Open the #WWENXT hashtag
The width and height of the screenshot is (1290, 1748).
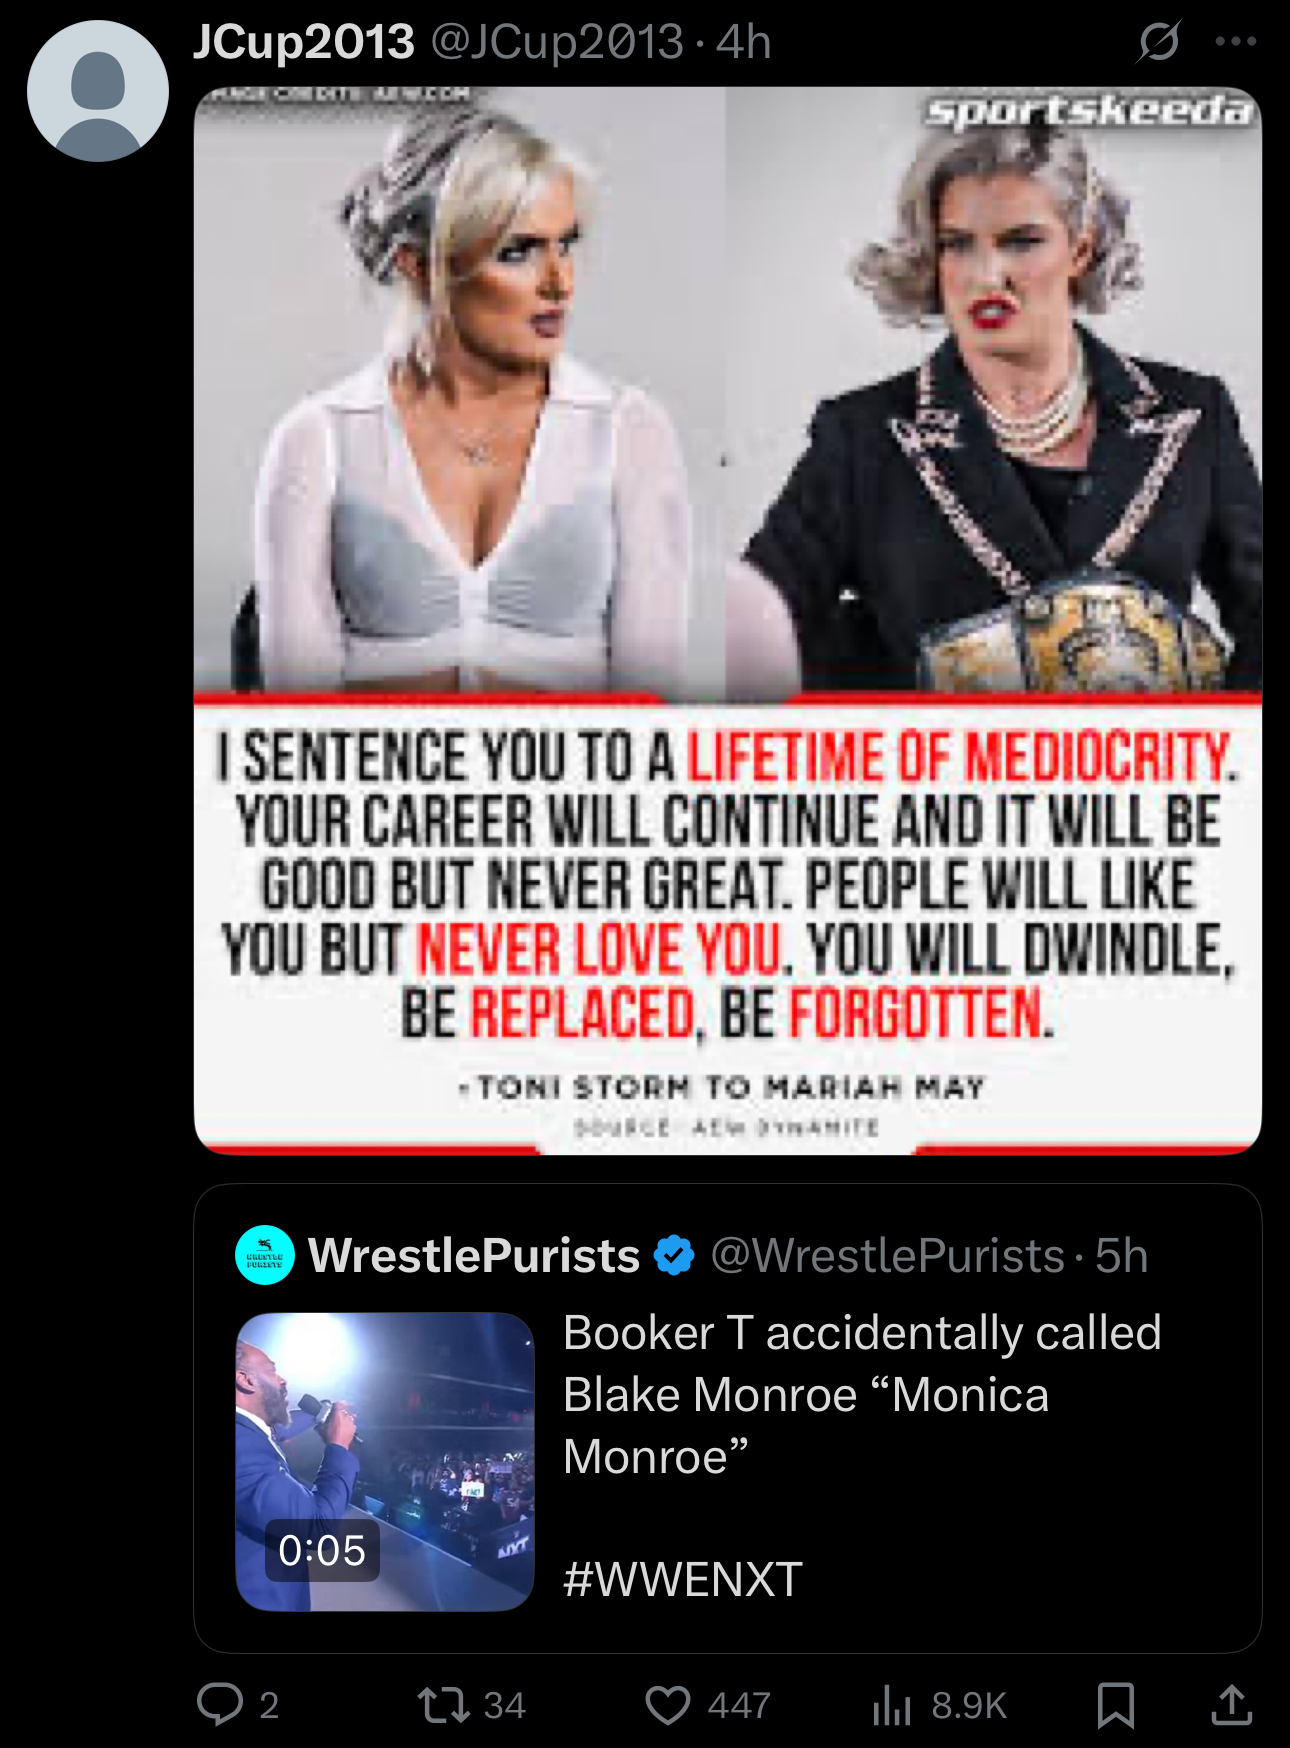[x=683, y=1580]
